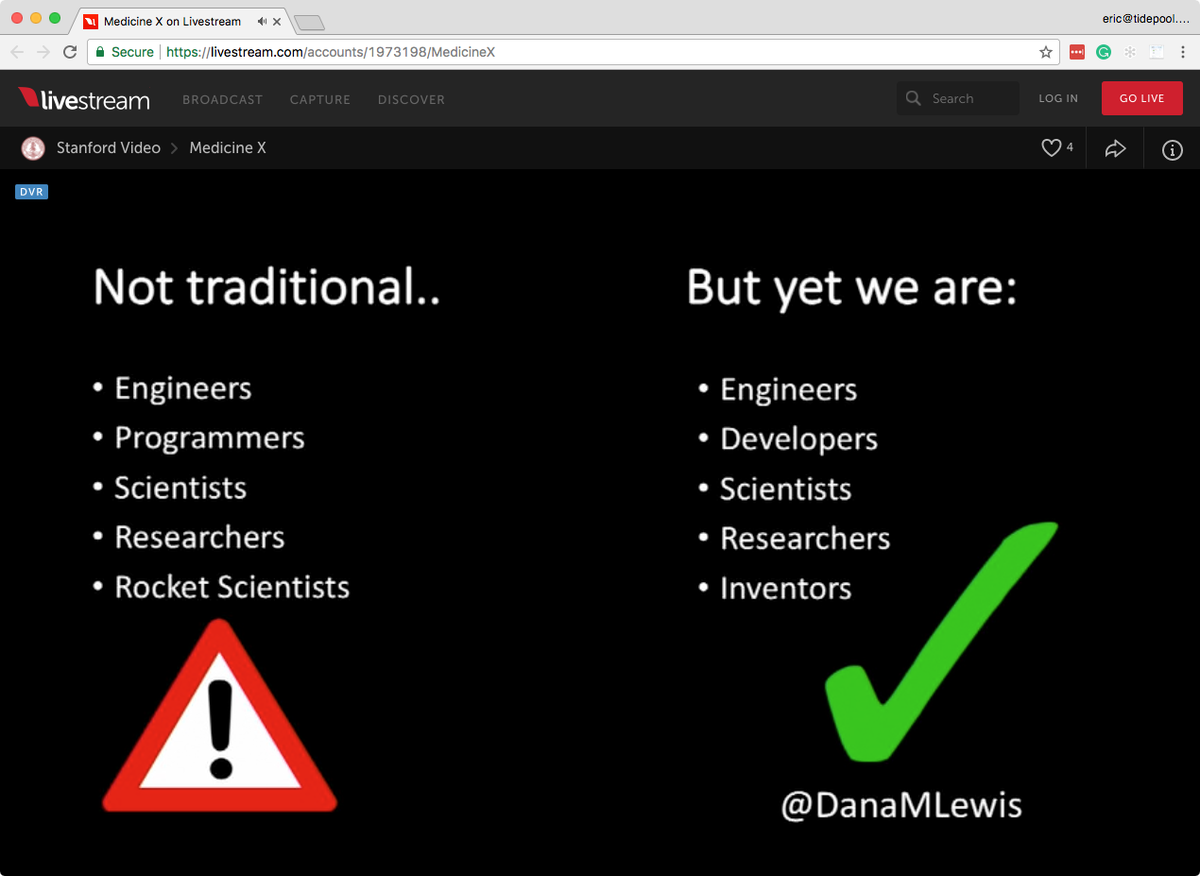Screen dimensions: 1200x876
Task: Click the white page extension icon
Action: tap(1156, 52)
